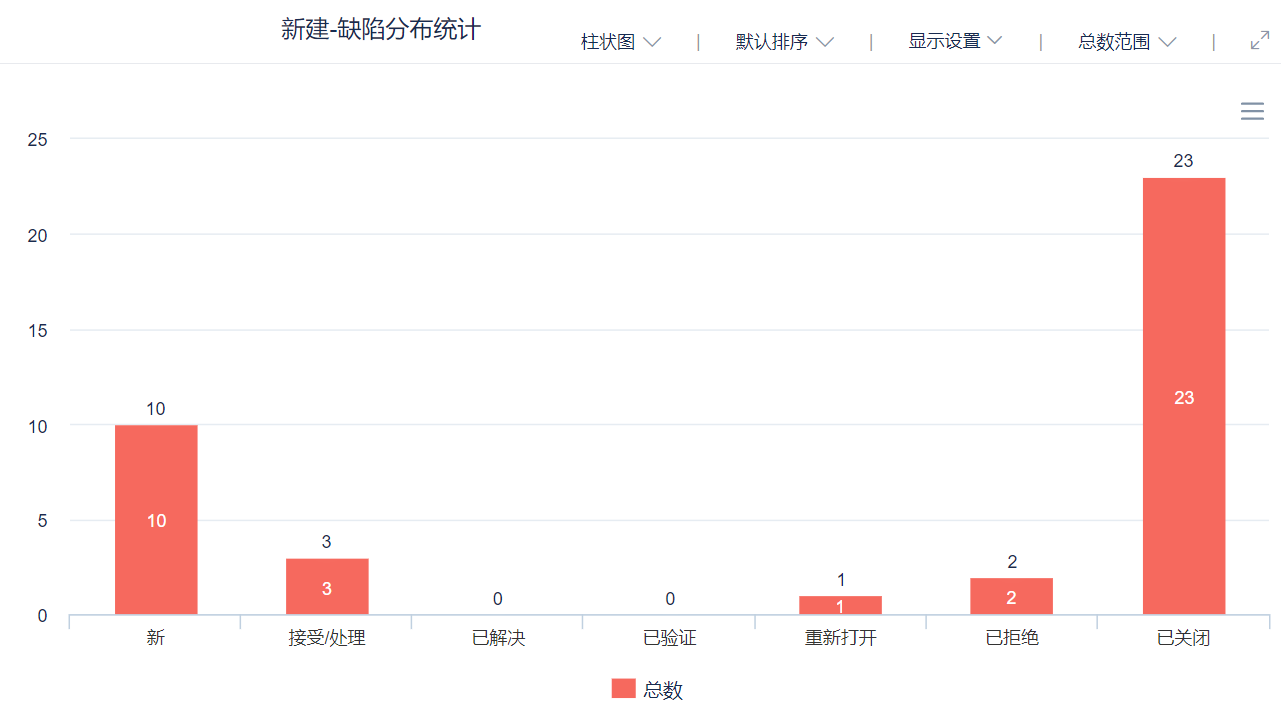Click chevron beside 显示设置
Viewport: 1281px width, 717px height.
point(994,41)
